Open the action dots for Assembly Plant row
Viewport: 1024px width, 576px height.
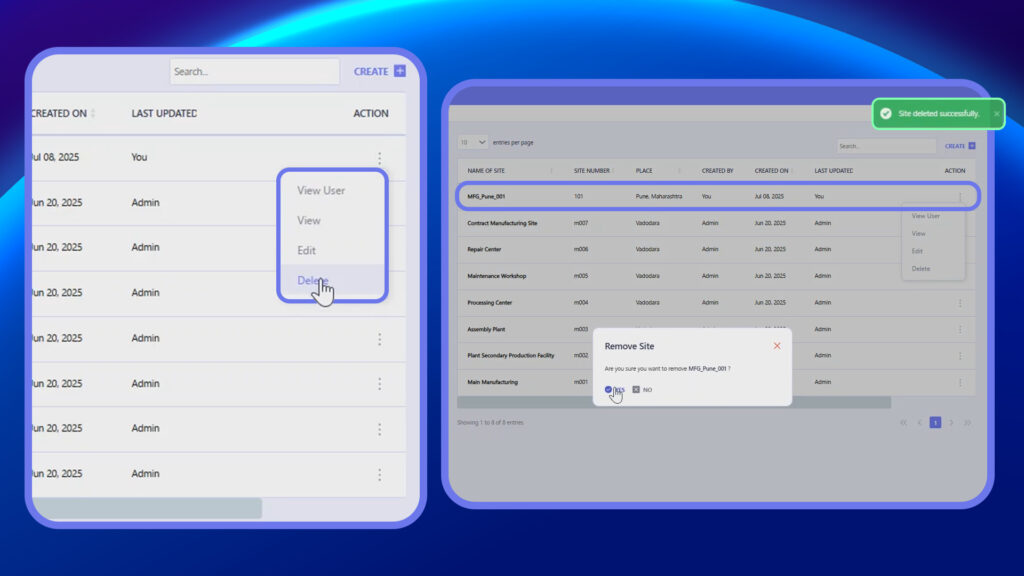click(960, 329)
